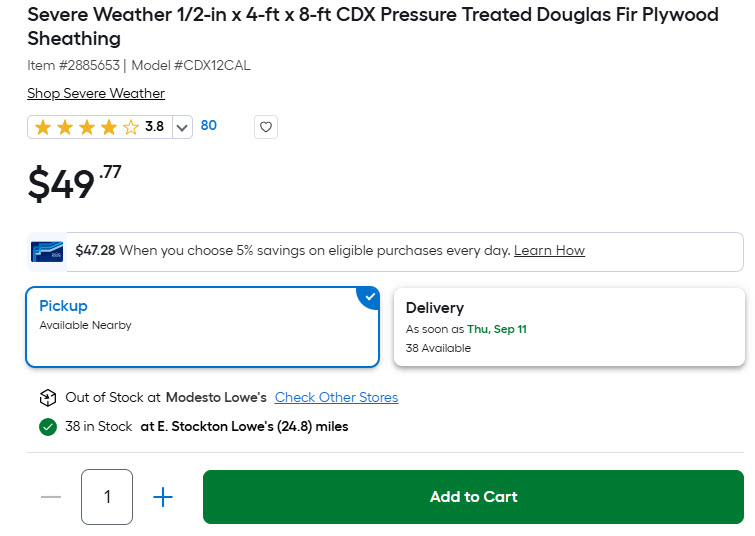Click the minus icon to decrease quantity
The width and height of the screenshot is (755, 536).
pyautogui.click(x=51, y=497)
